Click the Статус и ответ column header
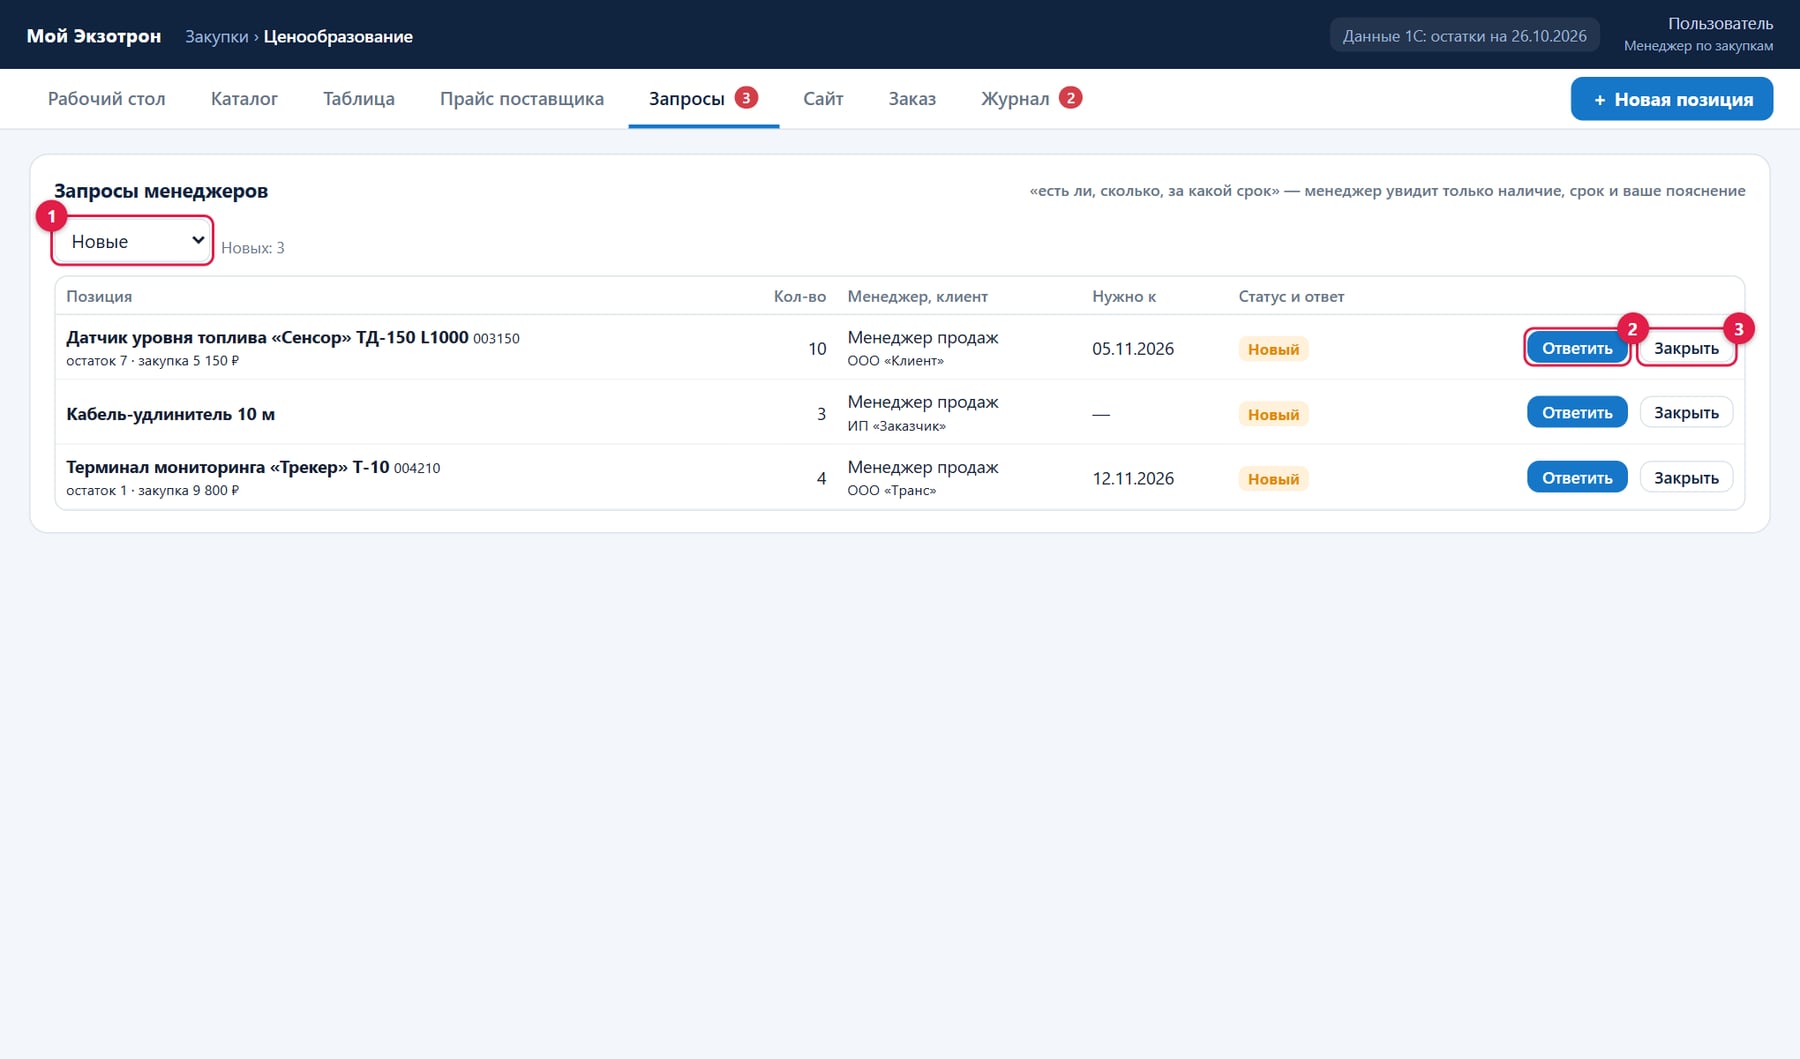Screen dimensions: 1800x1059 pos(1291,297)
